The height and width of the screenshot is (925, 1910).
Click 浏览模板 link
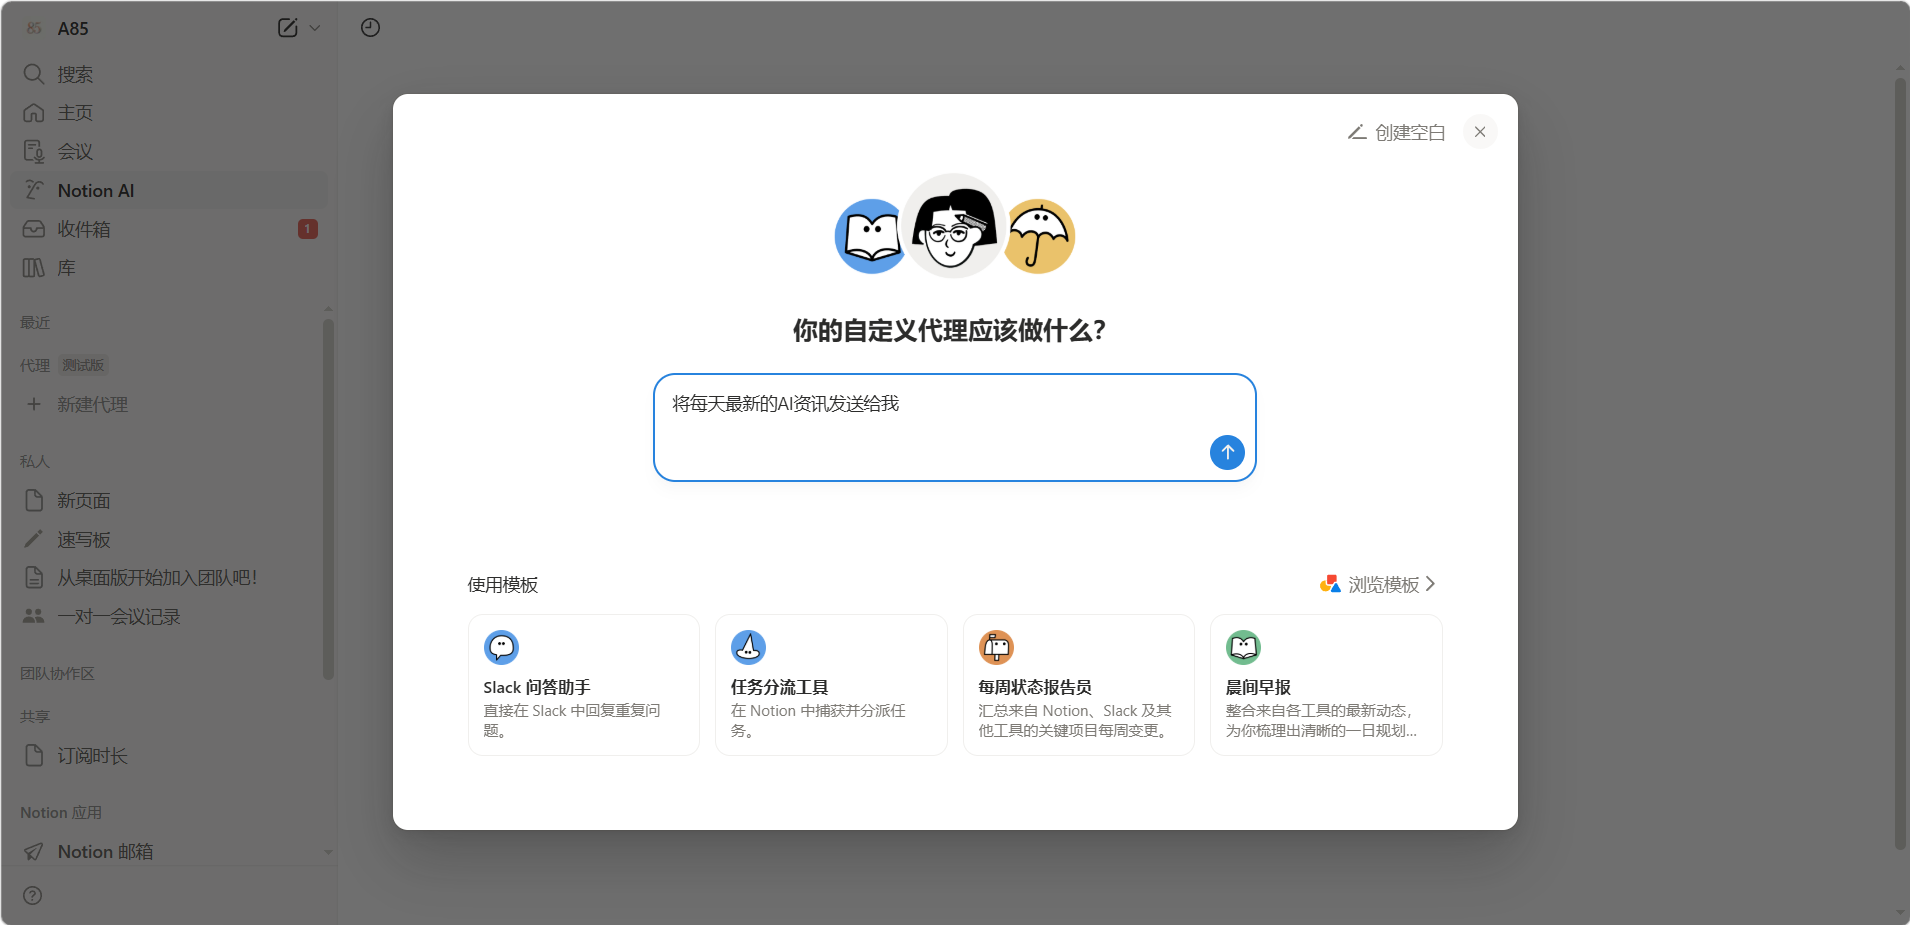tap(1378, 584)
